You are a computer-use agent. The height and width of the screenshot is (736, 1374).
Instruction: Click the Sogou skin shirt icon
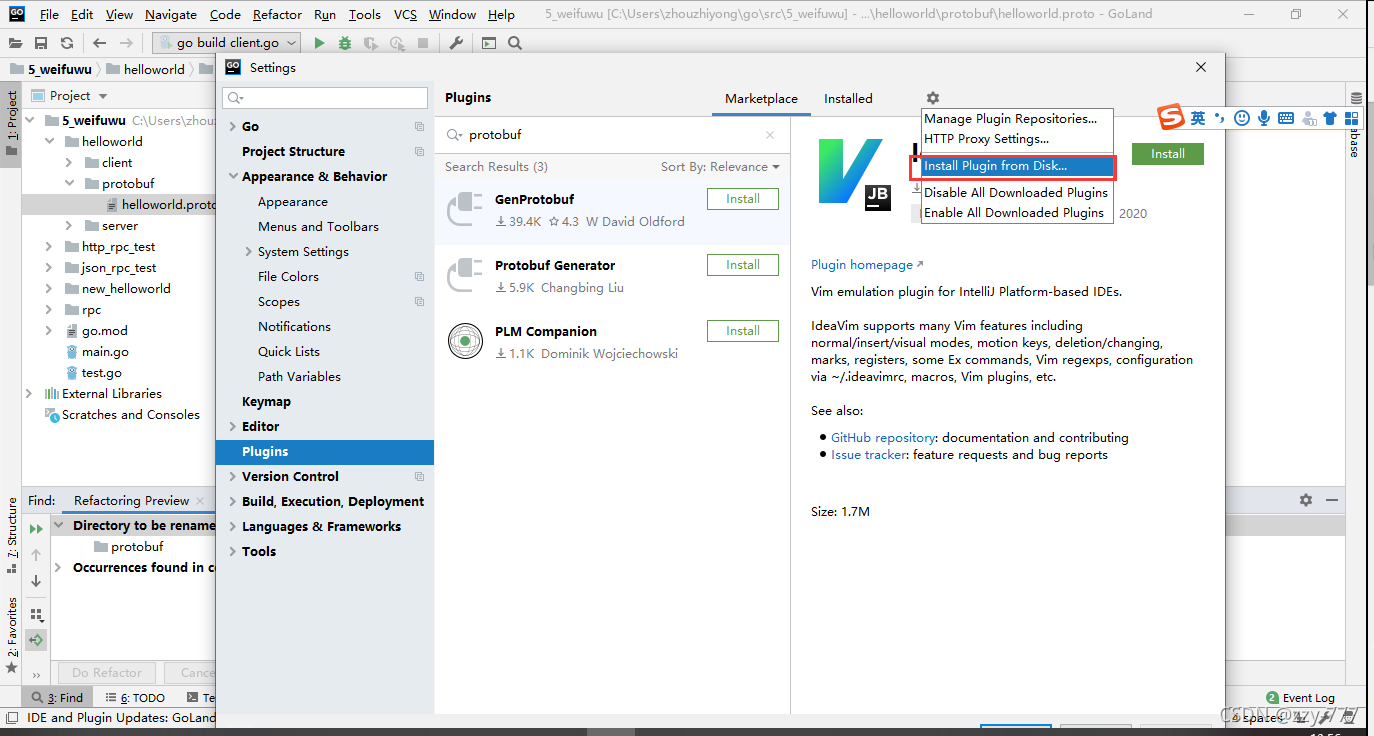(x=1329, y=118)
